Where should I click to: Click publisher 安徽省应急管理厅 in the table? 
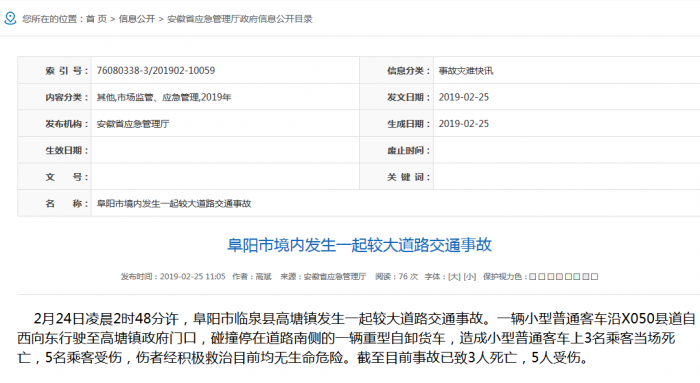coord(133,124)
